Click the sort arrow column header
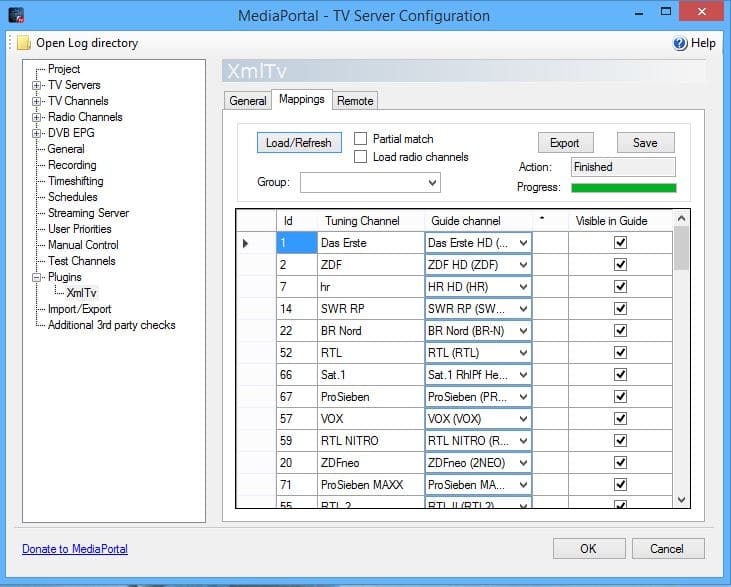This screenshot has width=731, height=587. (542, 218)
